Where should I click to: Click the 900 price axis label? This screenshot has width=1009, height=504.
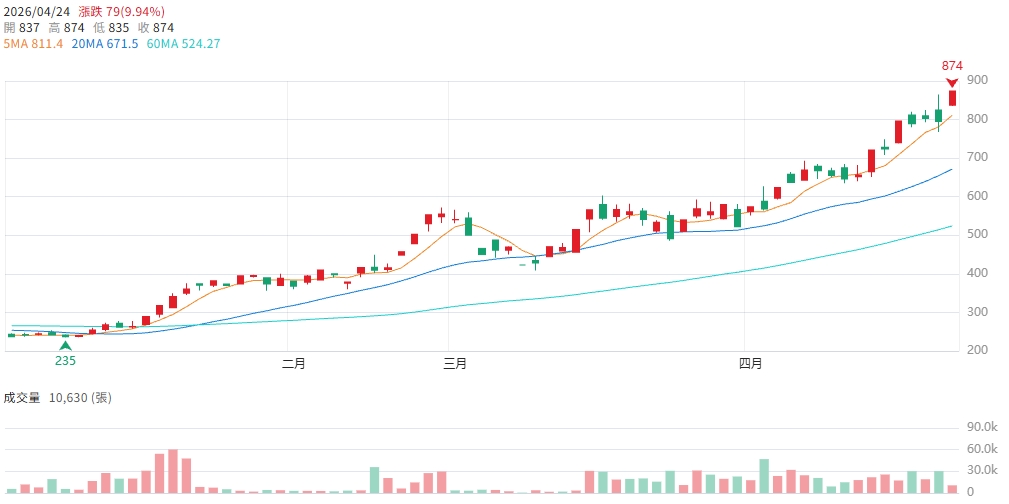pos(977,81)
